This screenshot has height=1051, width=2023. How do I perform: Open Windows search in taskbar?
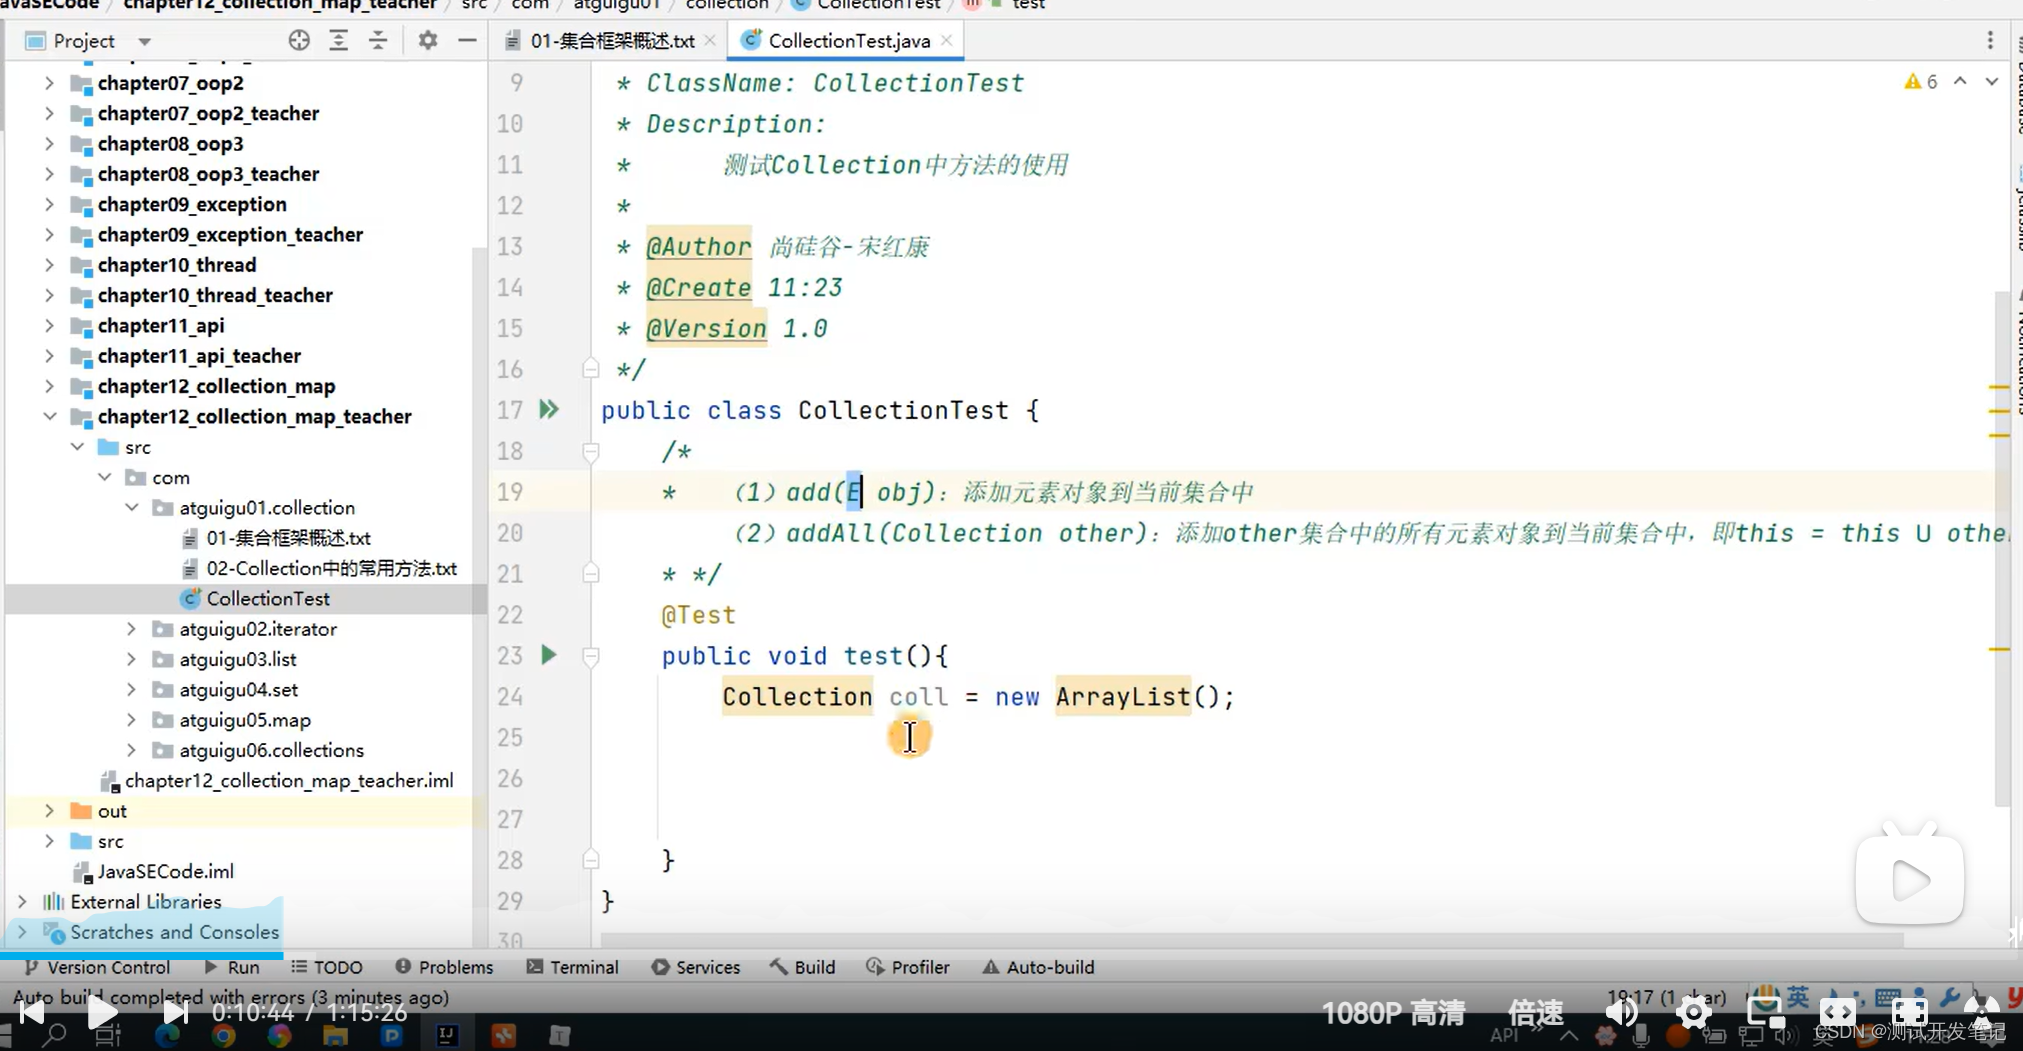[x=54, y=1036]
